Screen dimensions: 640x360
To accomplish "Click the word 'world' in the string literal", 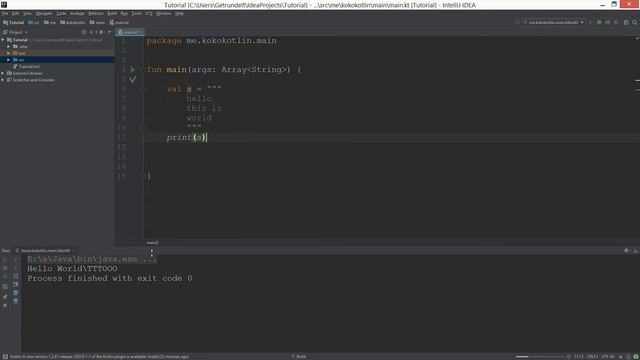I will click(x=199, y=118).
